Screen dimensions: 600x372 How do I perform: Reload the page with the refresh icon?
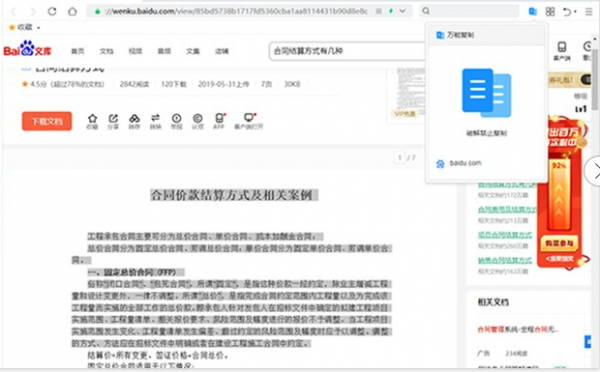pos(52,11)
